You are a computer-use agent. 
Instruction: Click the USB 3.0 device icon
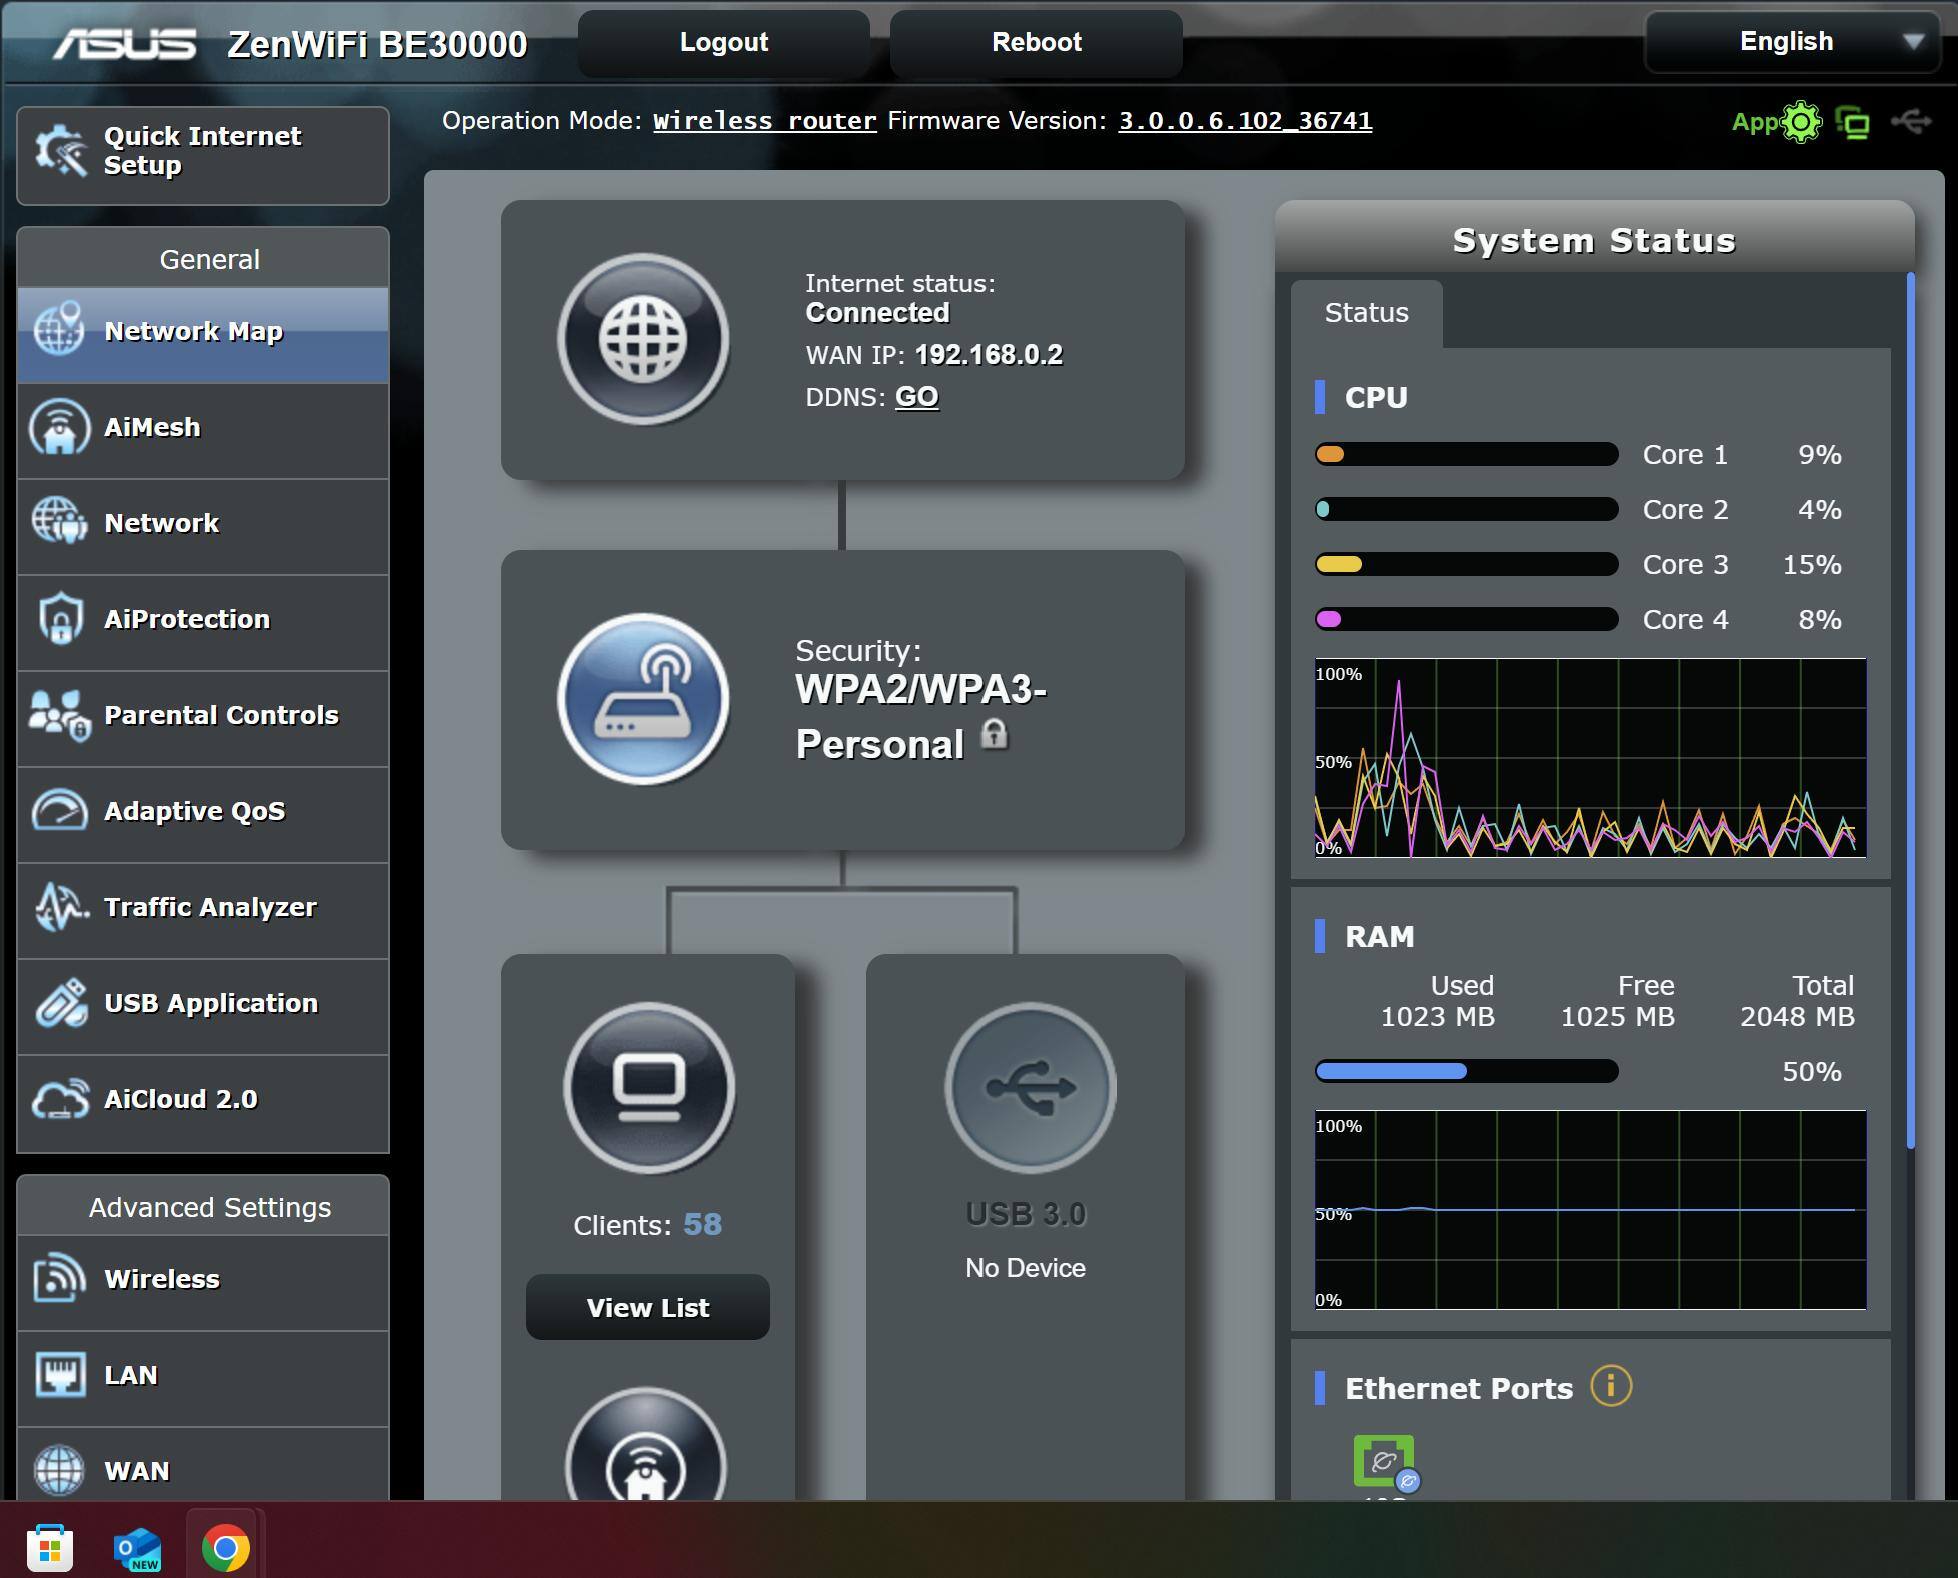tap(1029, 1088)
